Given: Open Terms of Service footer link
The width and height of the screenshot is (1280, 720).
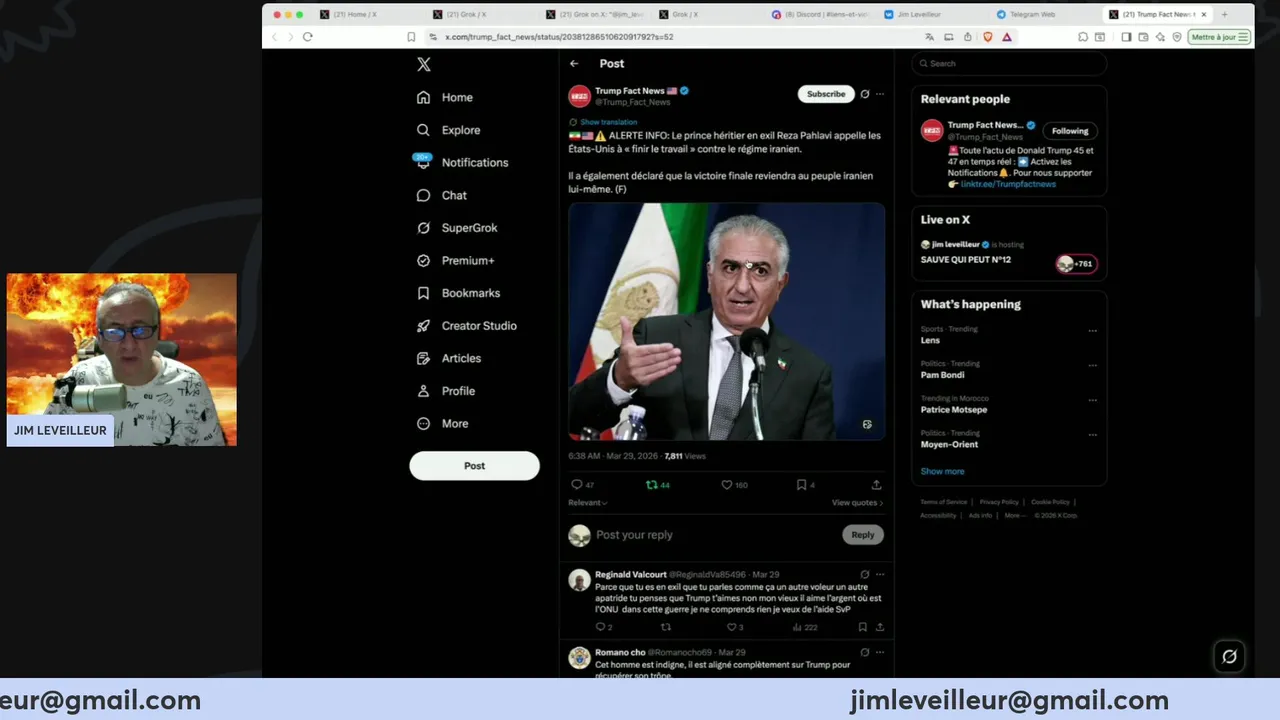Looking at the screenshot, I should (x=943, y=502).
